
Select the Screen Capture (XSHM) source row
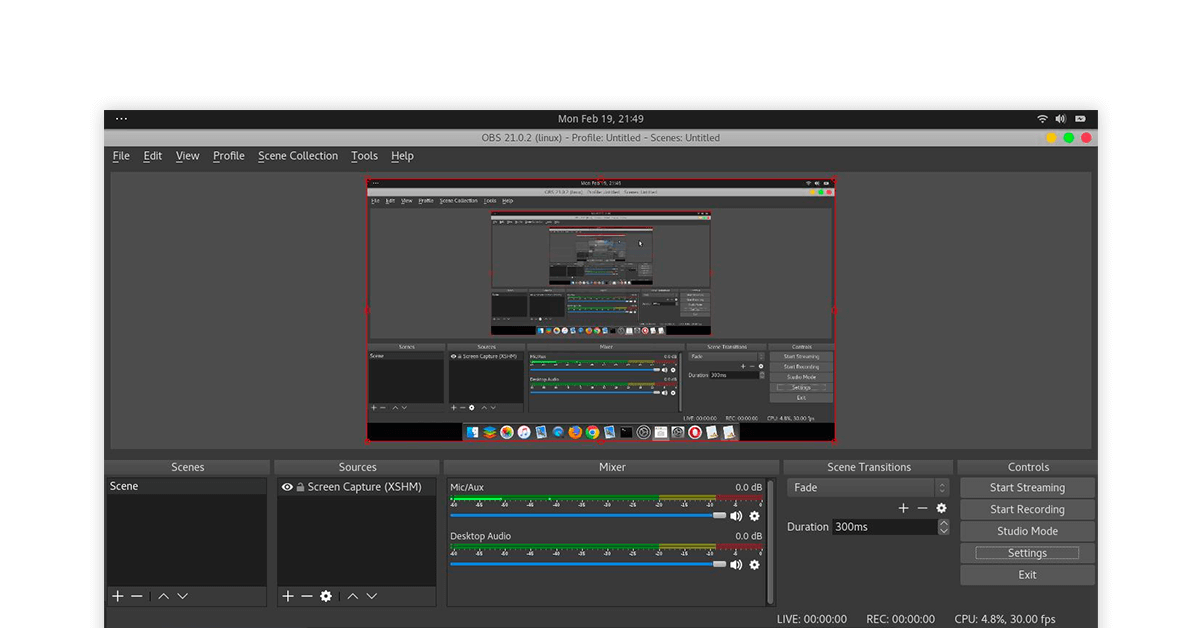356,487
